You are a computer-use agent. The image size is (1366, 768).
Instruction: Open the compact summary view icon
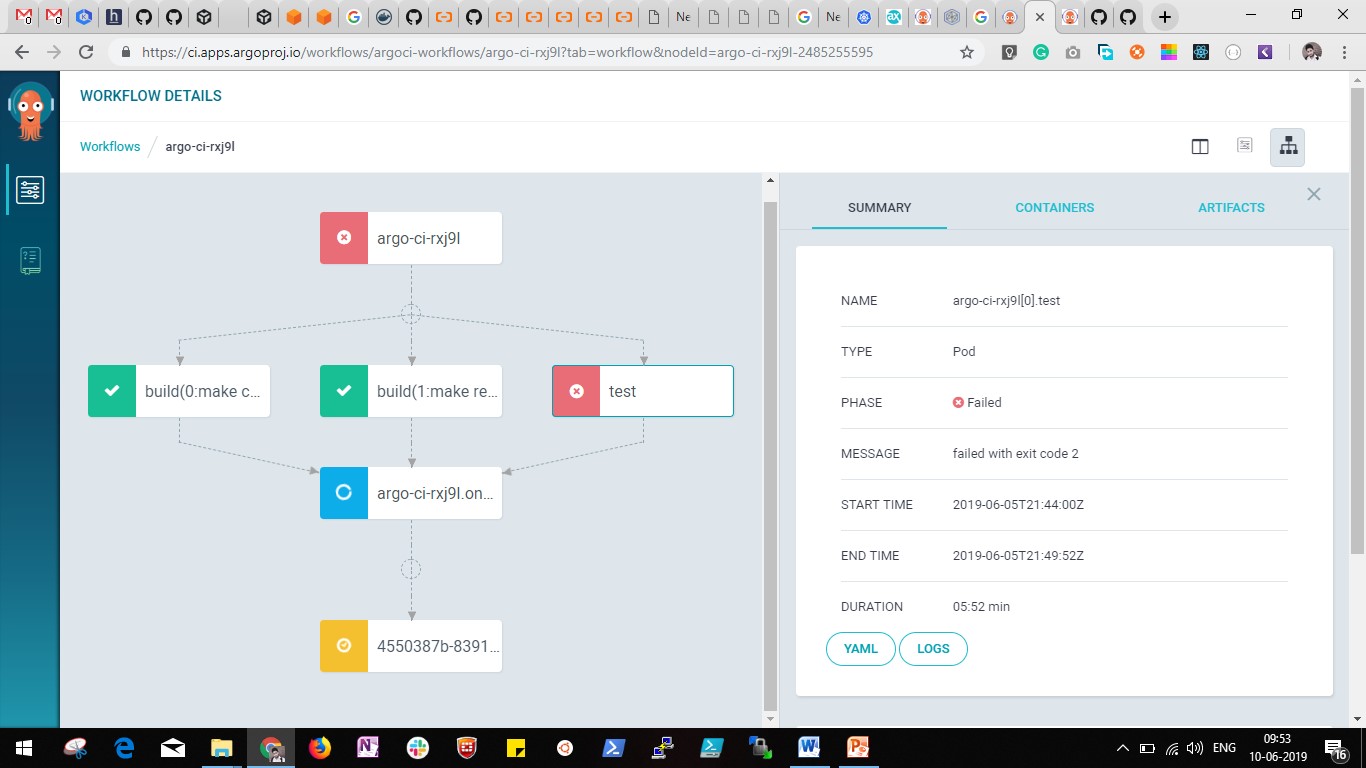pos(1244,146)
